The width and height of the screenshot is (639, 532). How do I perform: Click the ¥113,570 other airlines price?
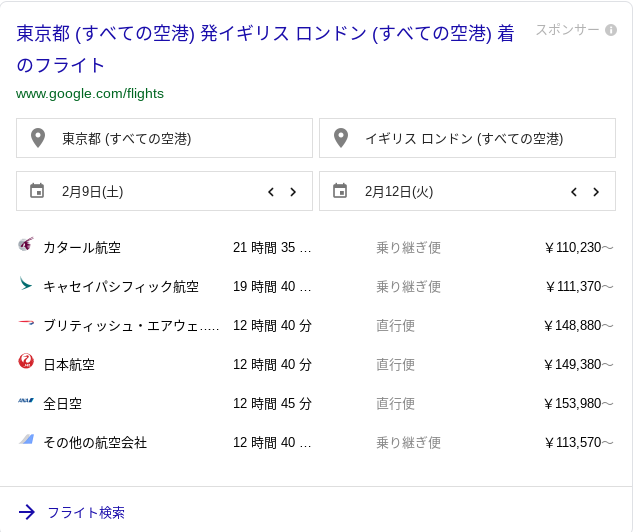point(579,442)
